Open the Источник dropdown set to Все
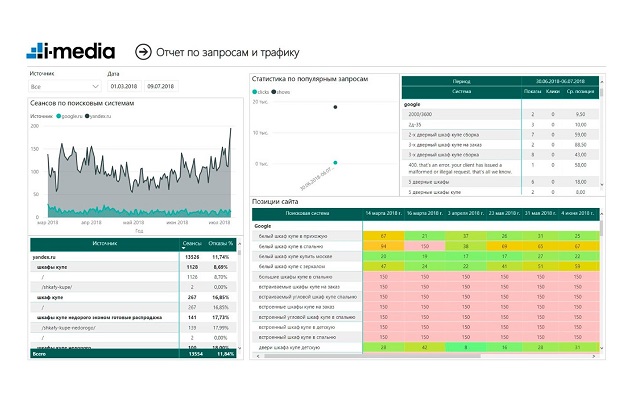The width and height of the screenshot is (633, 401). click(x=65, y=86)
